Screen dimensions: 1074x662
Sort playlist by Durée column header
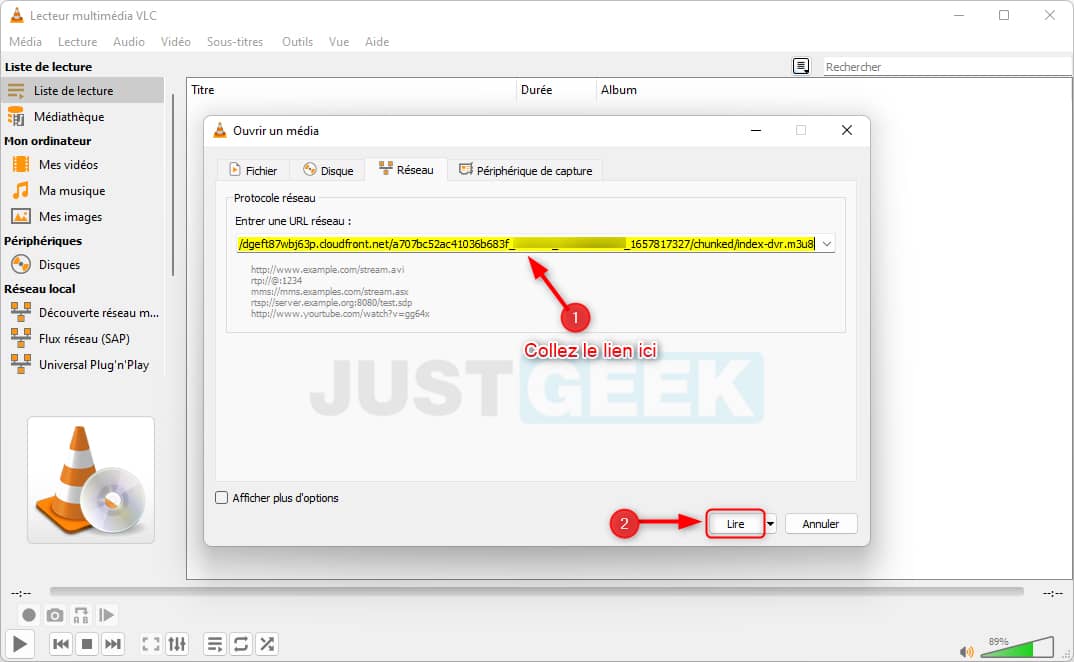coord(556,90)
